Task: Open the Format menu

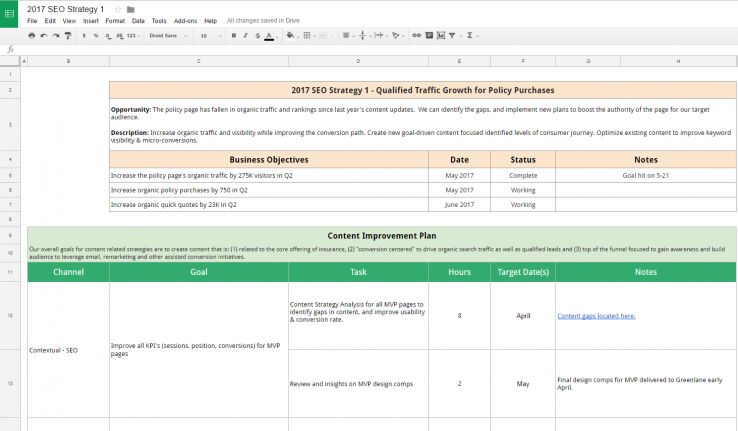Action: pyautogui.click(x=115, y=20)
